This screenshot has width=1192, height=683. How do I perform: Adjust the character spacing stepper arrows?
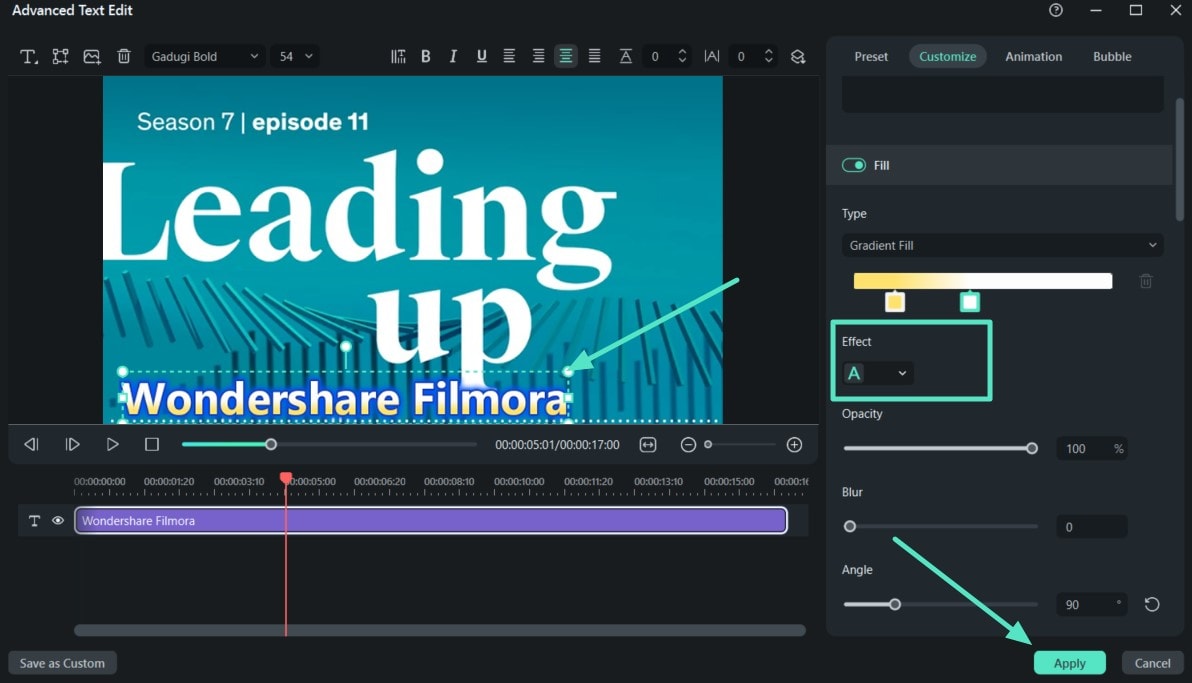click(x=769, y=56)
